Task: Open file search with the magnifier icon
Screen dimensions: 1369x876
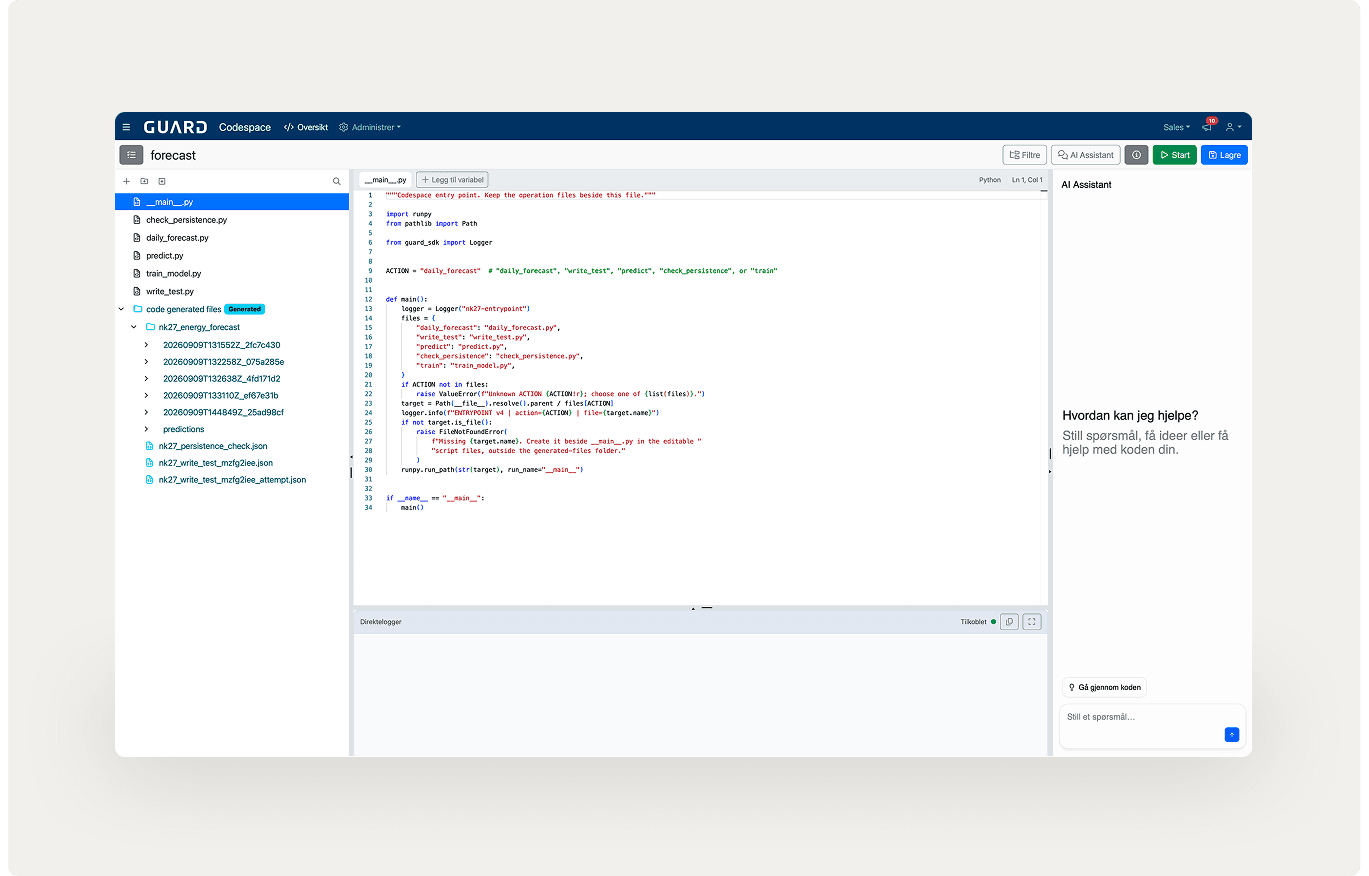Action: pos(337,181)
